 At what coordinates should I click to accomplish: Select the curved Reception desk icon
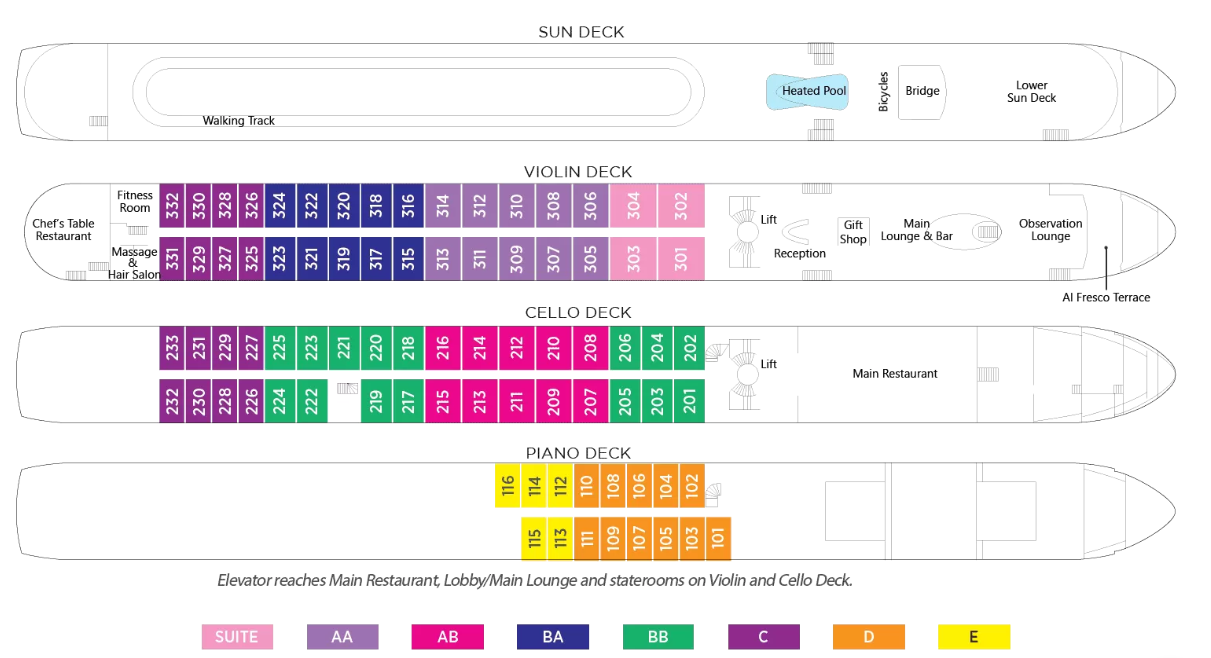[x=797, y=232]
